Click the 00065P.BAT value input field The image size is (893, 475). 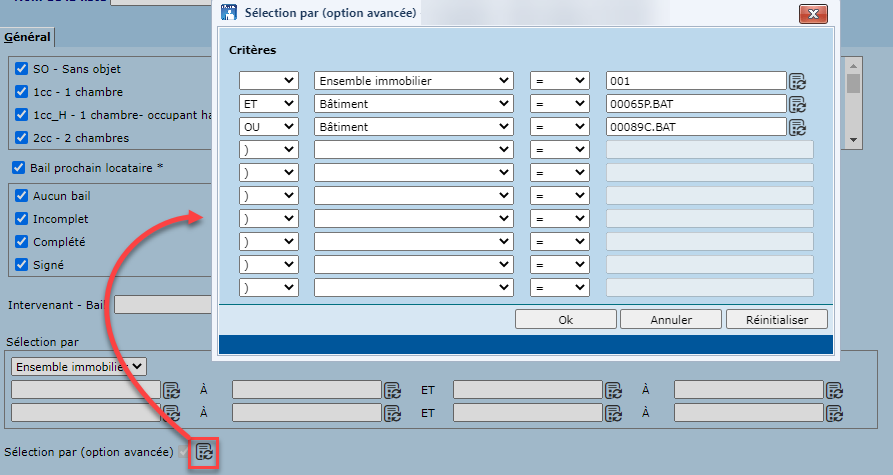[695, 104]
